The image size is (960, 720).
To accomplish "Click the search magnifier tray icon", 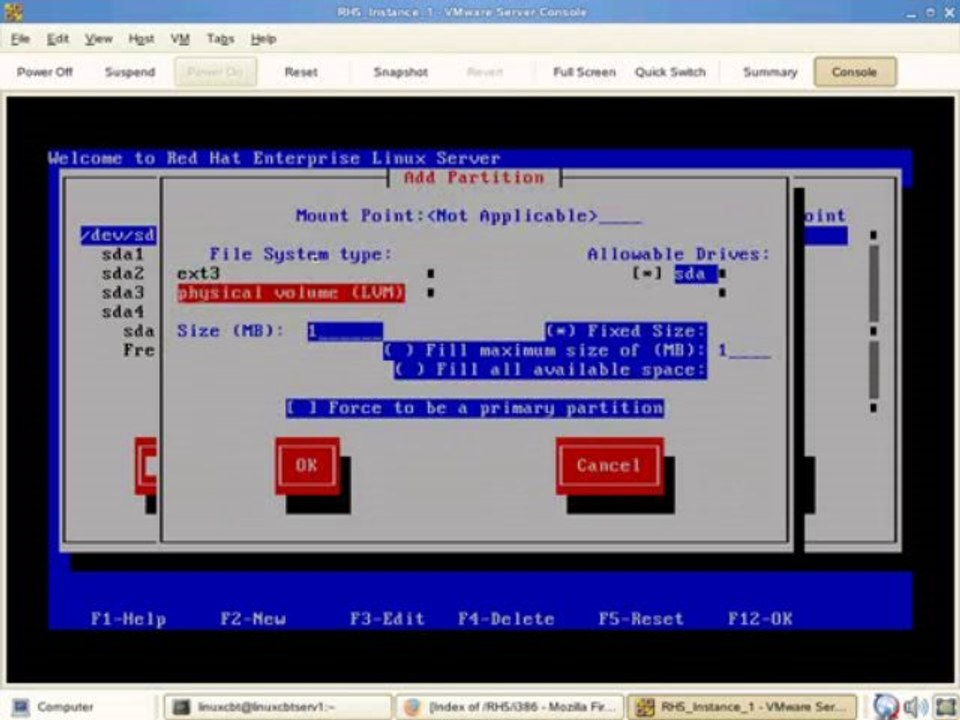I will click(885, 707).
